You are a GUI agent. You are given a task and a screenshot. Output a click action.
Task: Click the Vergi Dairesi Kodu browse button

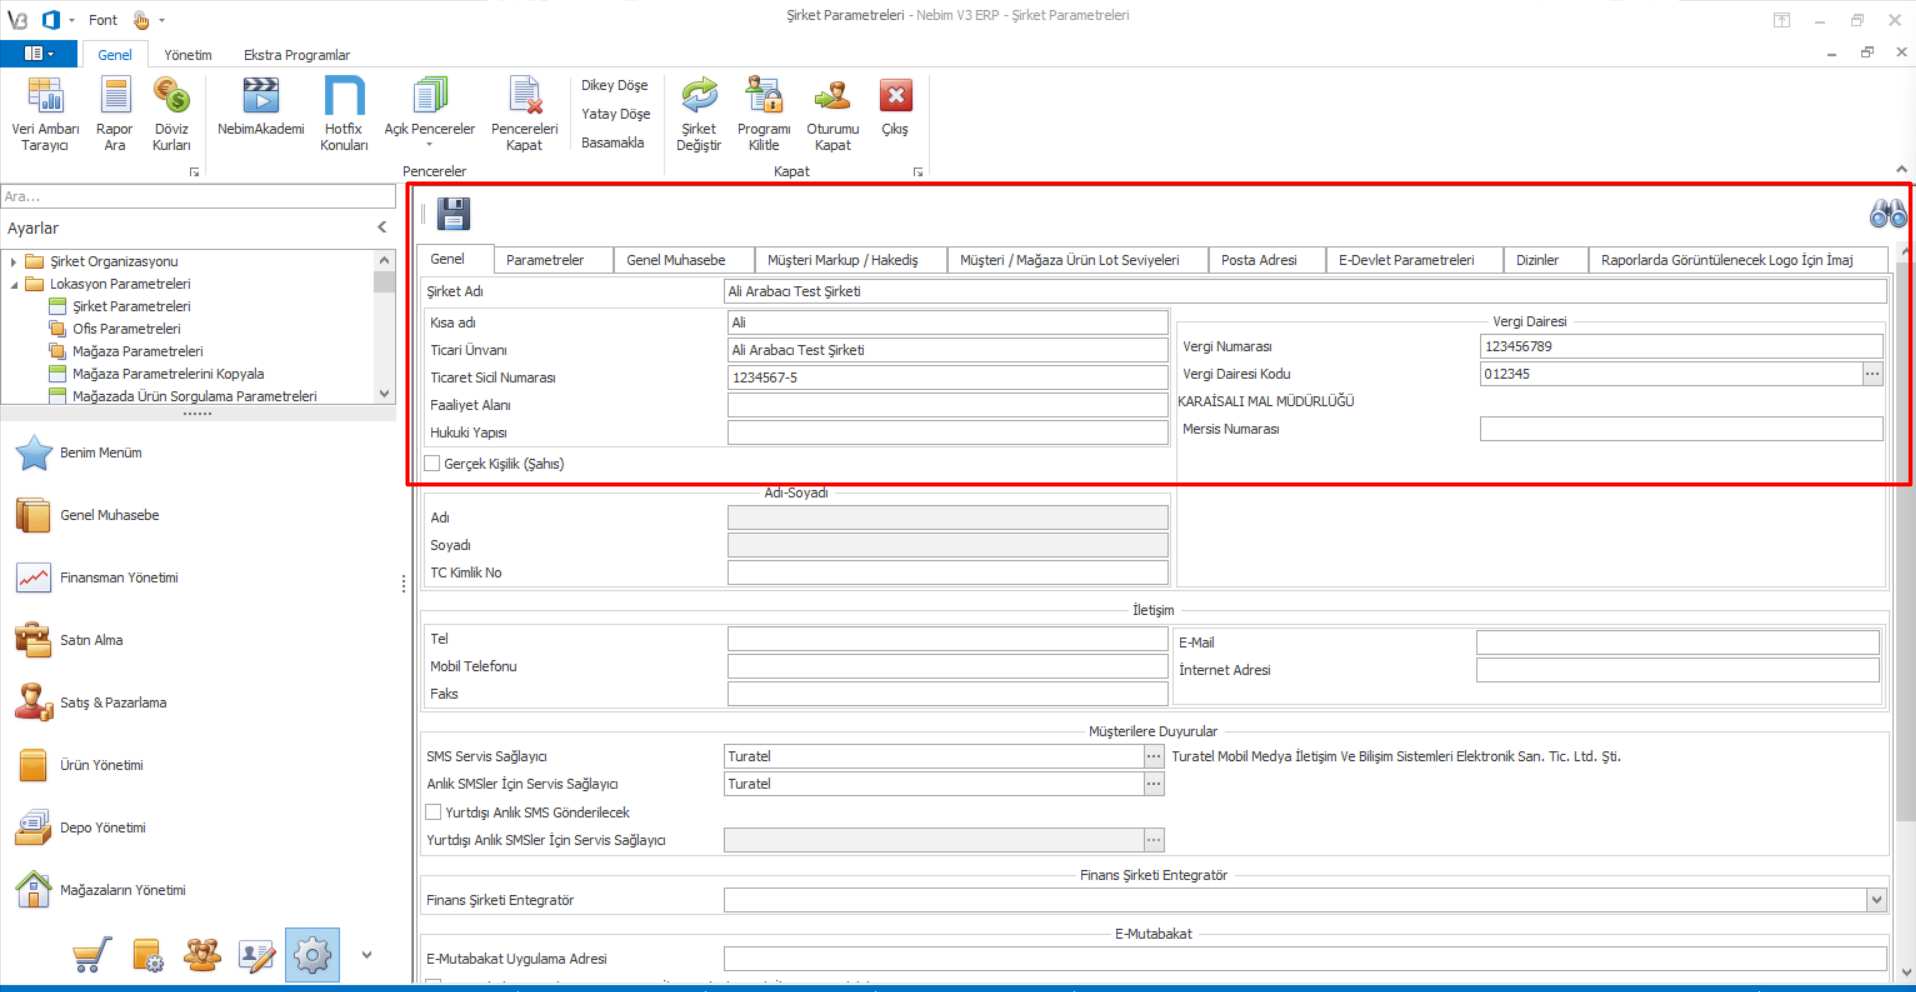point(1872,374)
